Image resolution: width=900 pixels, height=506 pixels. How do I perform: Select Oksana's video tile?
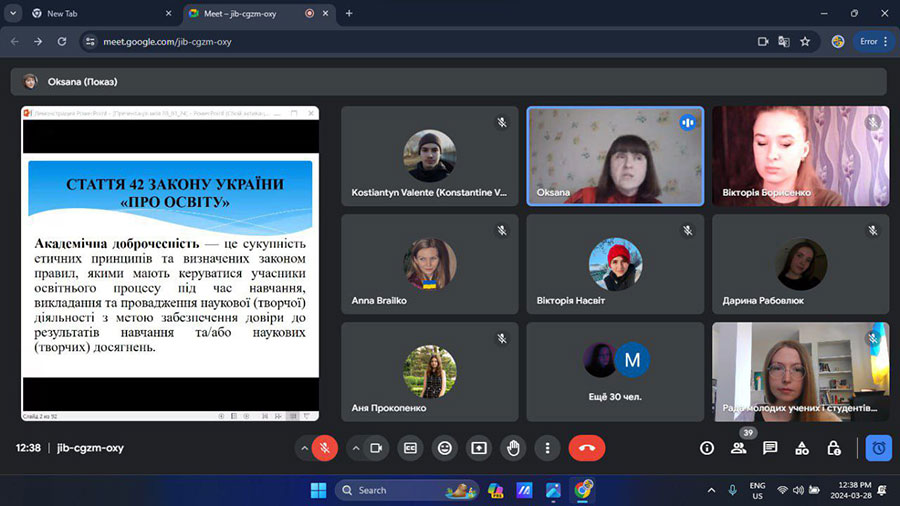(x=615, y=156)
